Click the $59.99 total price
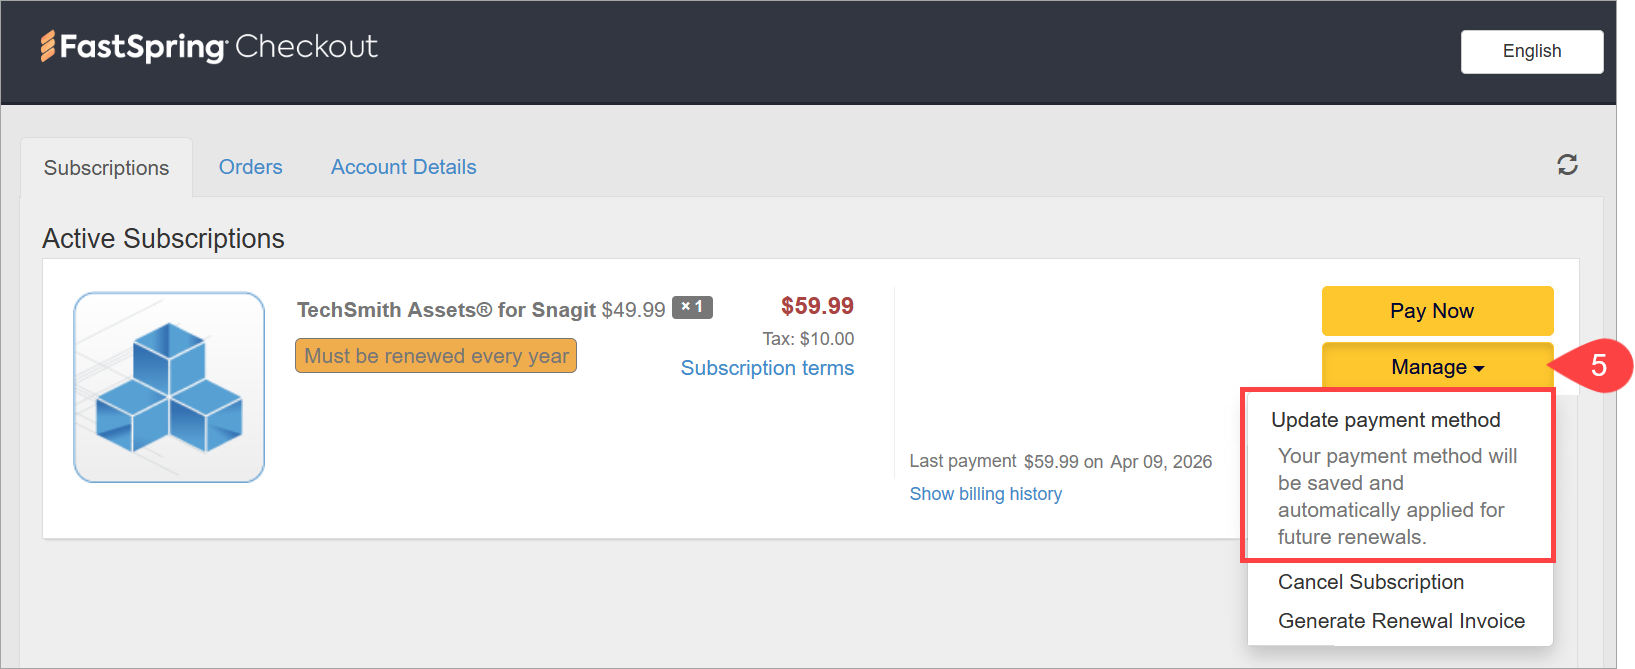 [817, 306]
